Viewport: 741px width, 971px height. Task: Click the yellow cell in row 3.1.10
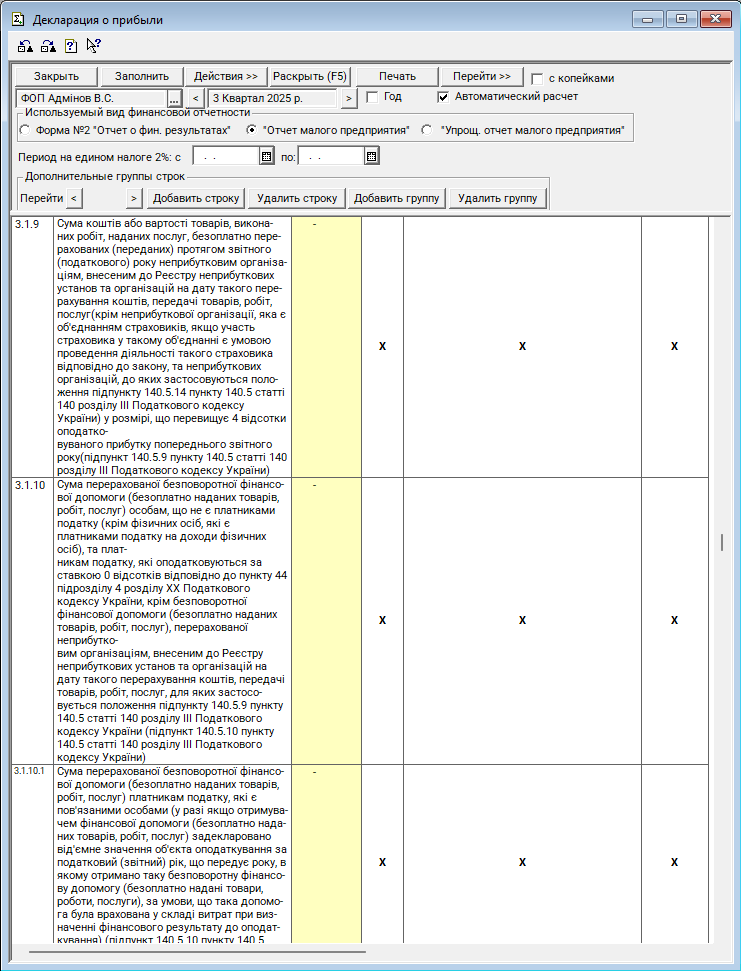(x=326, y=620)
